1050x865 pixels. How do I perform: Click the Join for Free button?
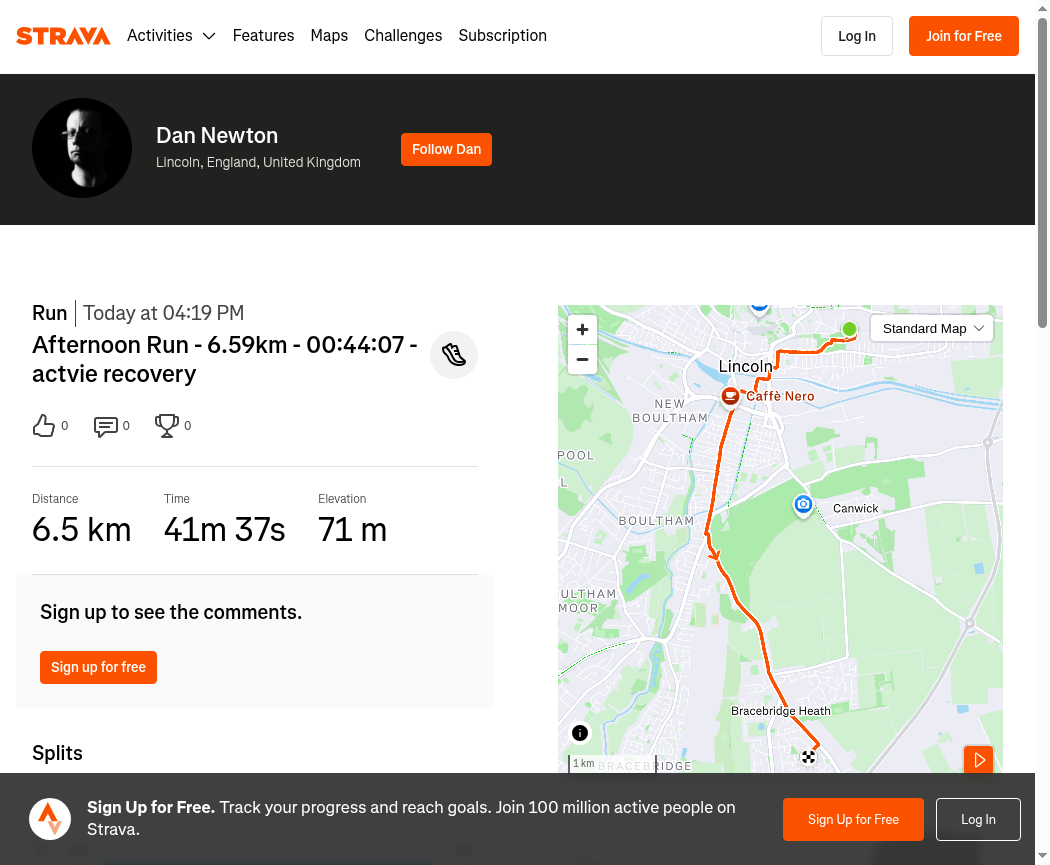(963, 36)
